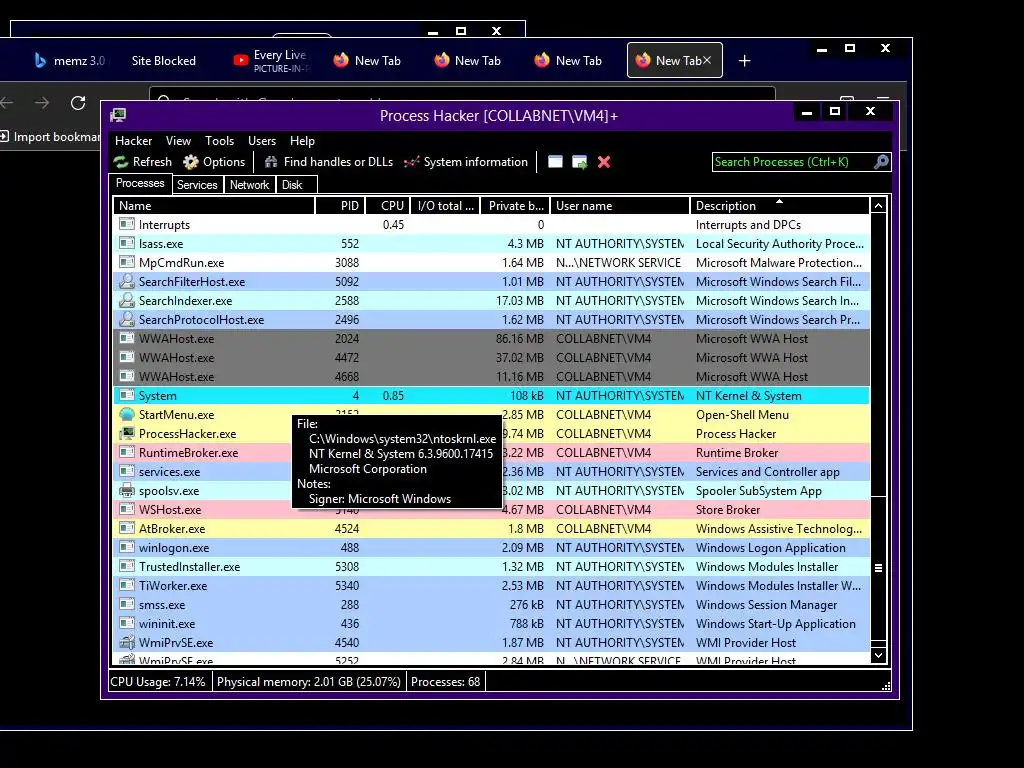Switch to the memz 3.0 browser tab
Screen dimensions: 1024x768
coord(69,61)
